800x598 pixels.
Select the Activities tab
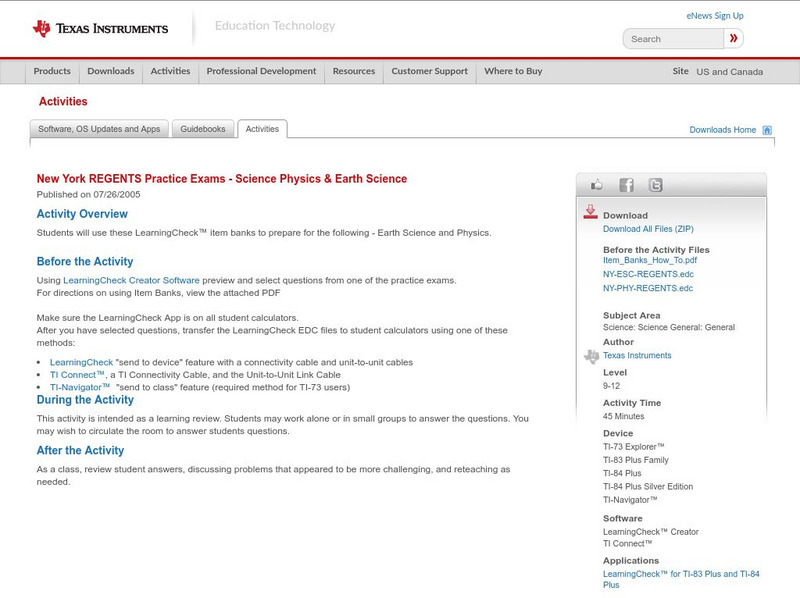264,128
